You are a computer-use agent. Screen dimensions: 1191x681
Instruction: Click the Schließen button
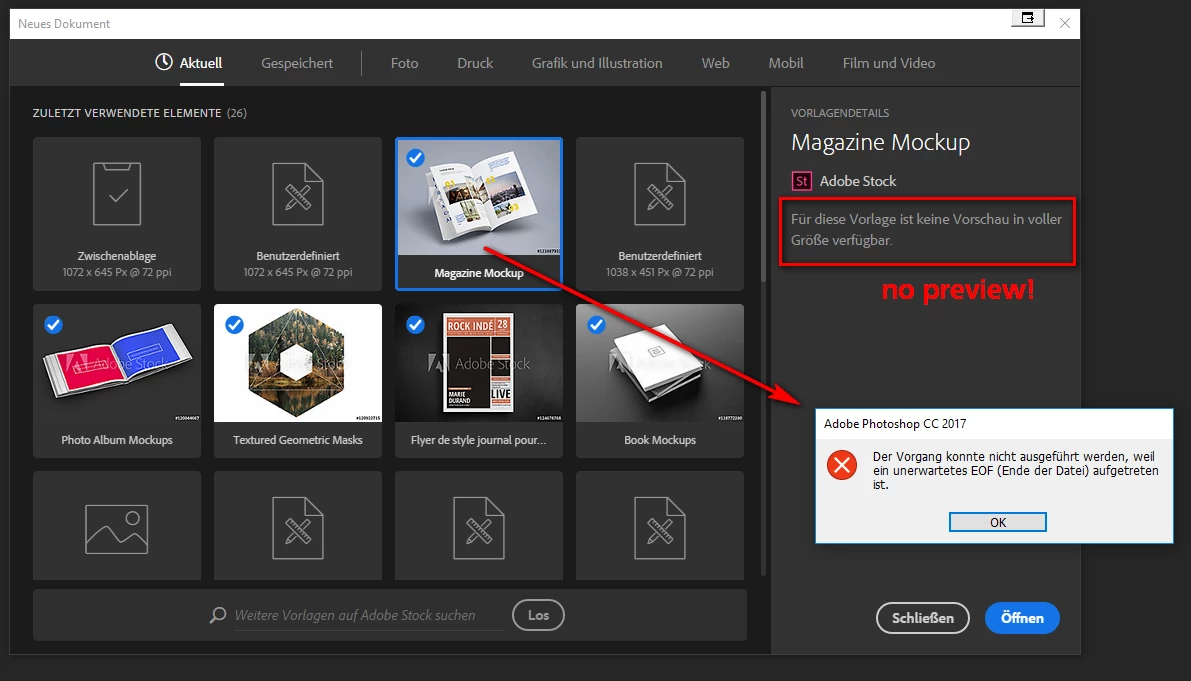(923, 618)
